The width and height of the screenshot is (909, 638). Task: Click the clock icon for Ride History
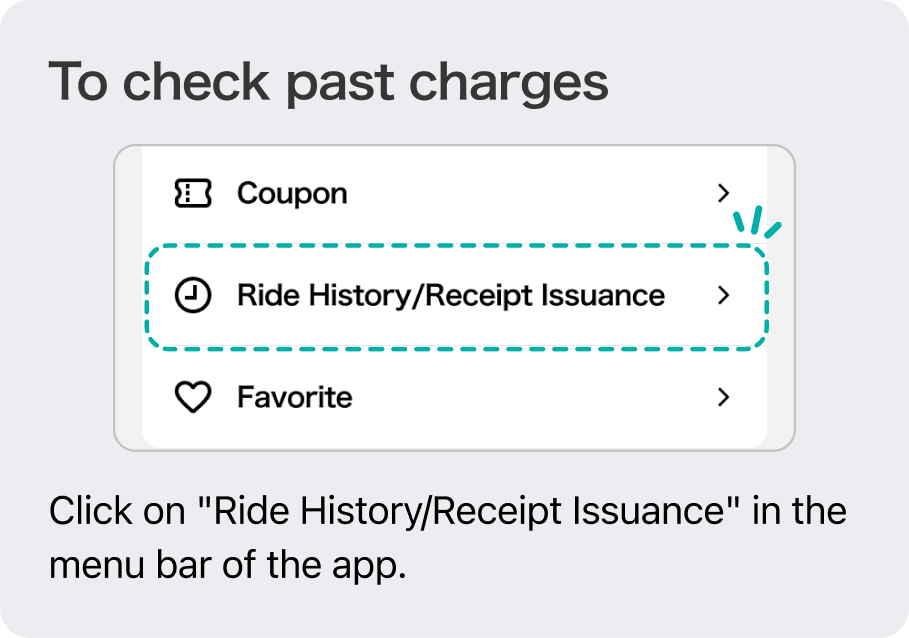tap(192, 296)
